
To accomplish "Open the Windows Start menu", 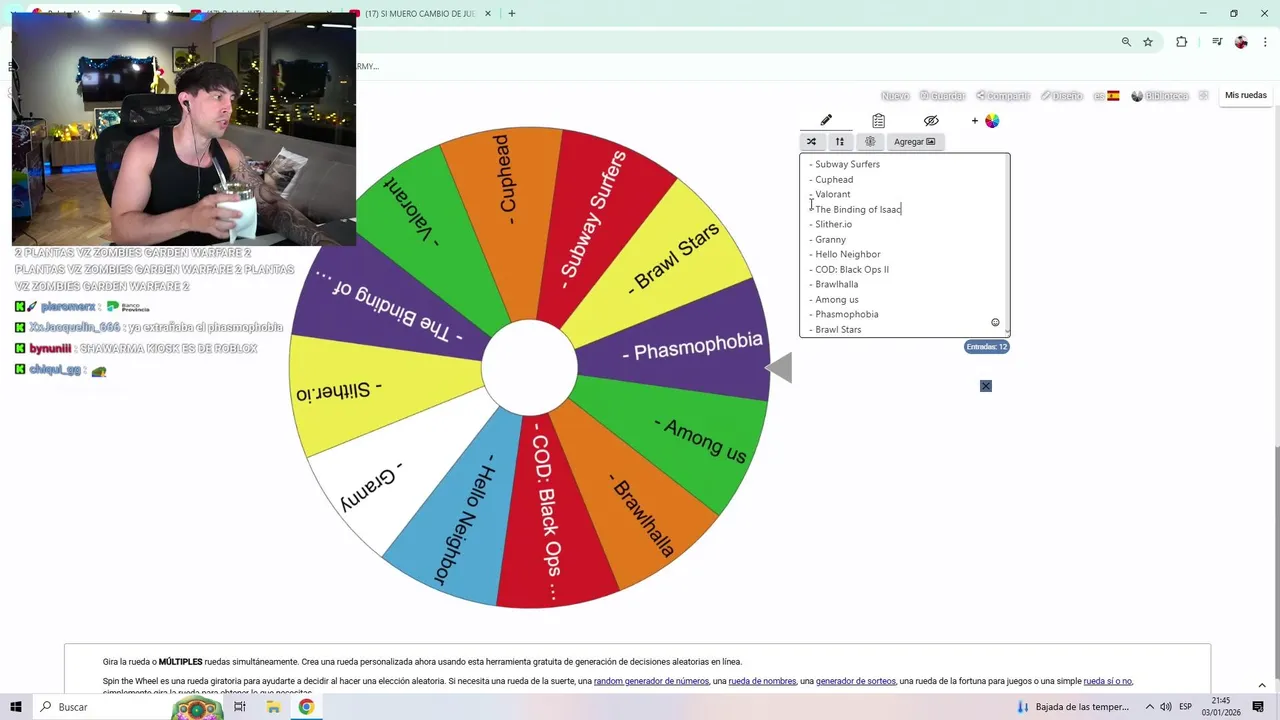I will click(x=16, y=707).
